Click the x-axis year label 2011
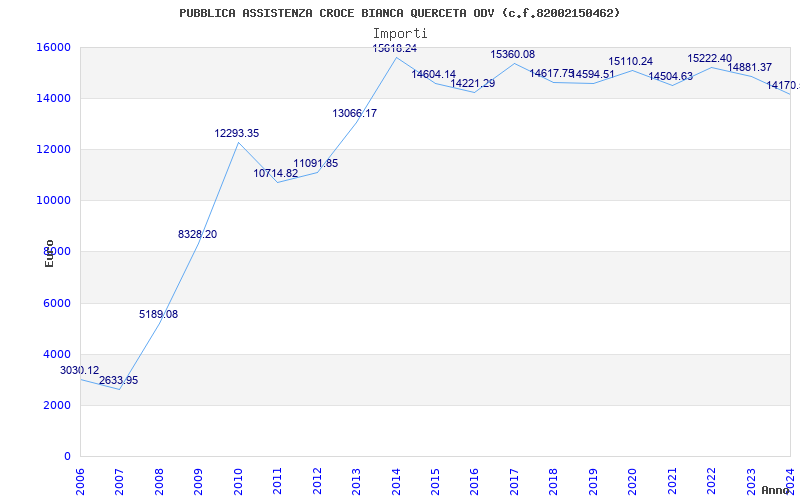This screenshot has height=500, width=800. coord(278,480)
